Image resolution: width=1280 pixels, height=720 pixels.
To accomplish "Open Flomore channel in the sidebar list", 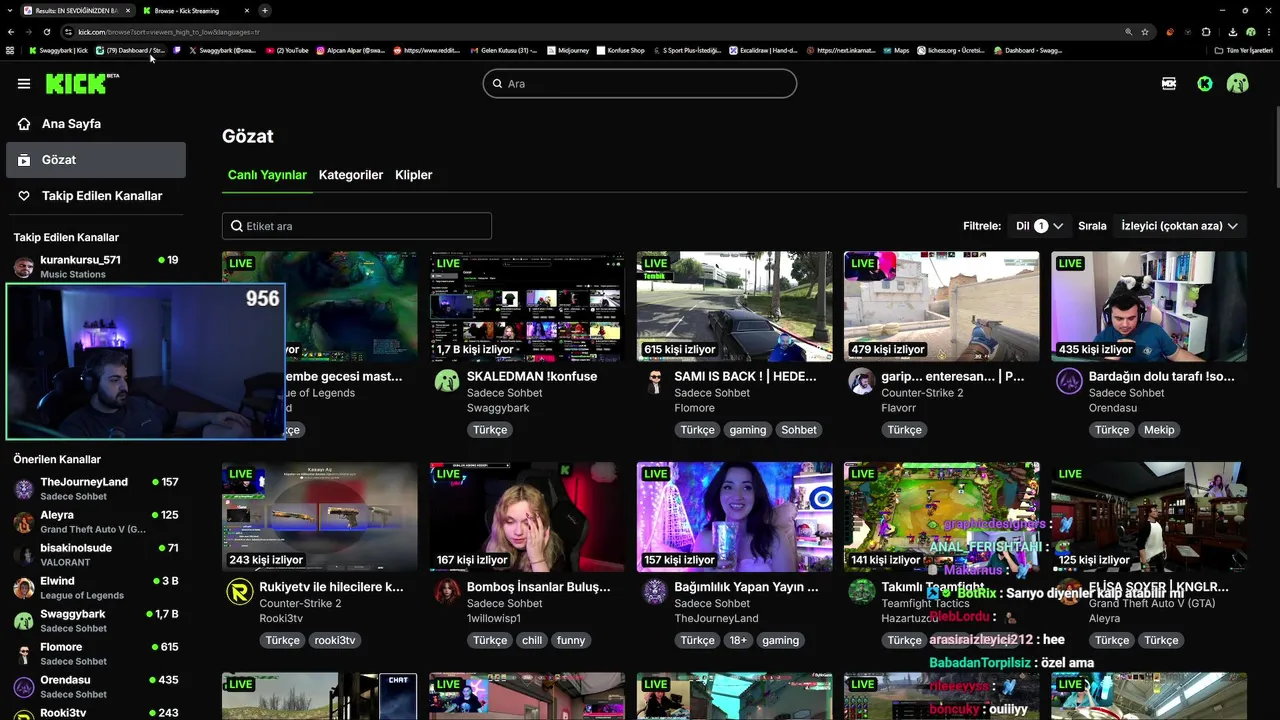I will (96, 654).
